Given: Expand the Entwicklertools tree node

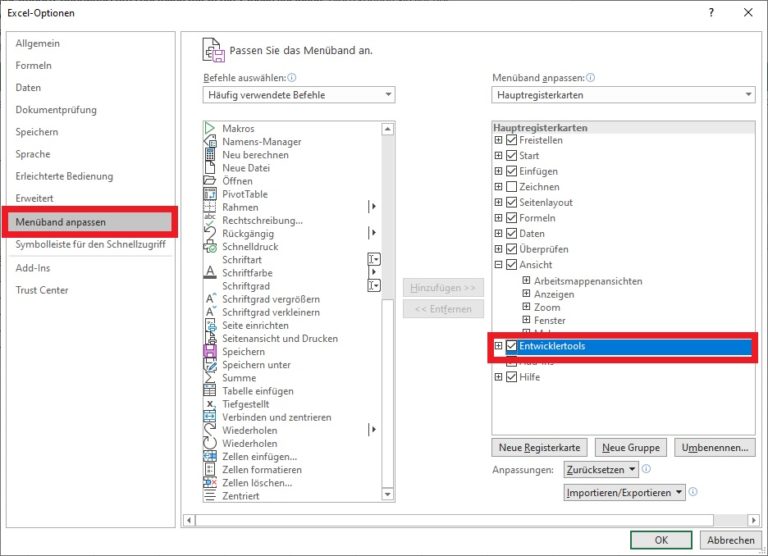Looking at the screenshot, I should [498, 346].
